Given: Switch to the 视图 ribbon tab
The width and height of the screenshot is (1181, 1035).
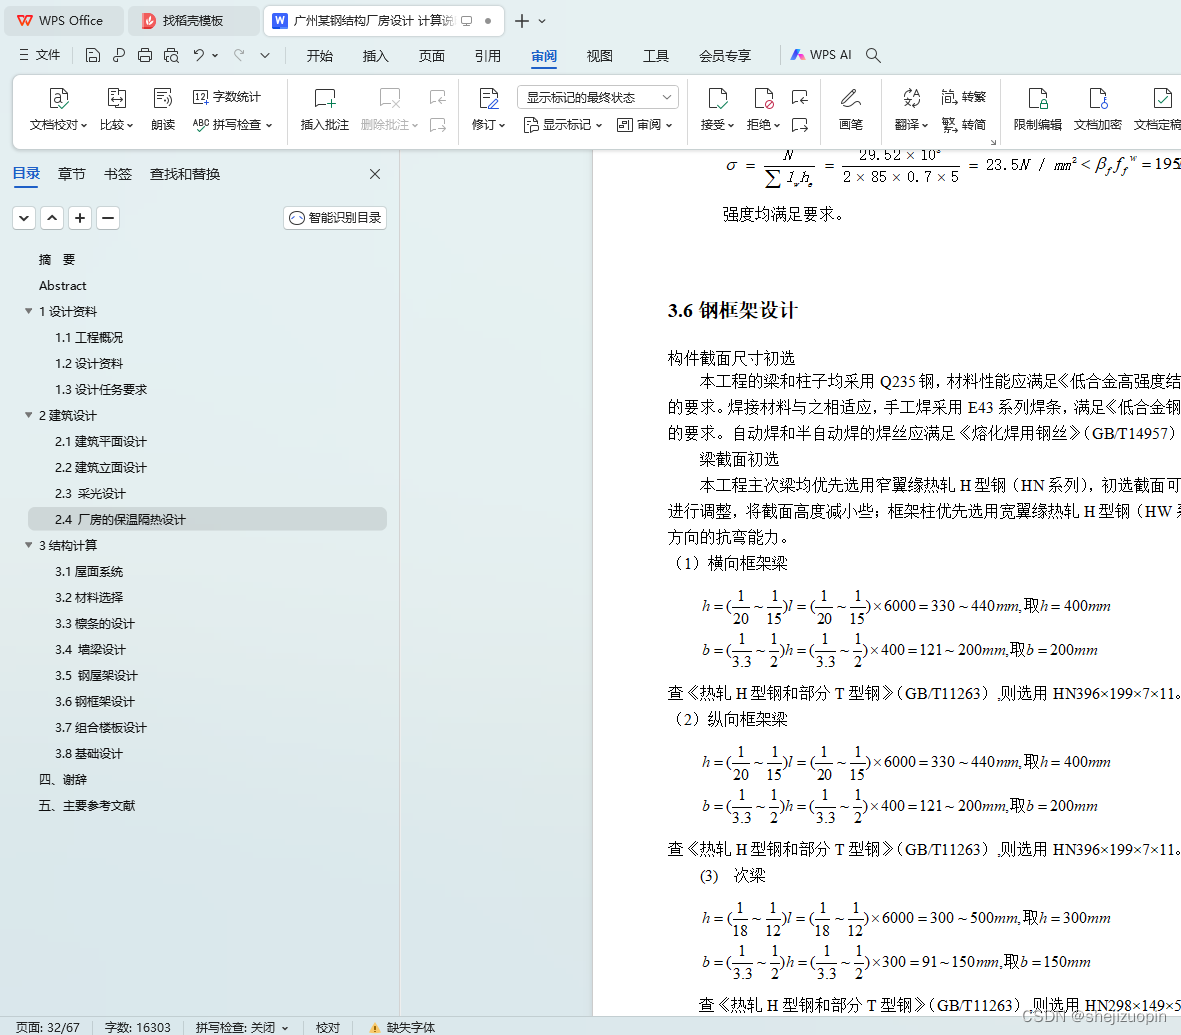Looking at the screenshot, I should pos(600,56).
